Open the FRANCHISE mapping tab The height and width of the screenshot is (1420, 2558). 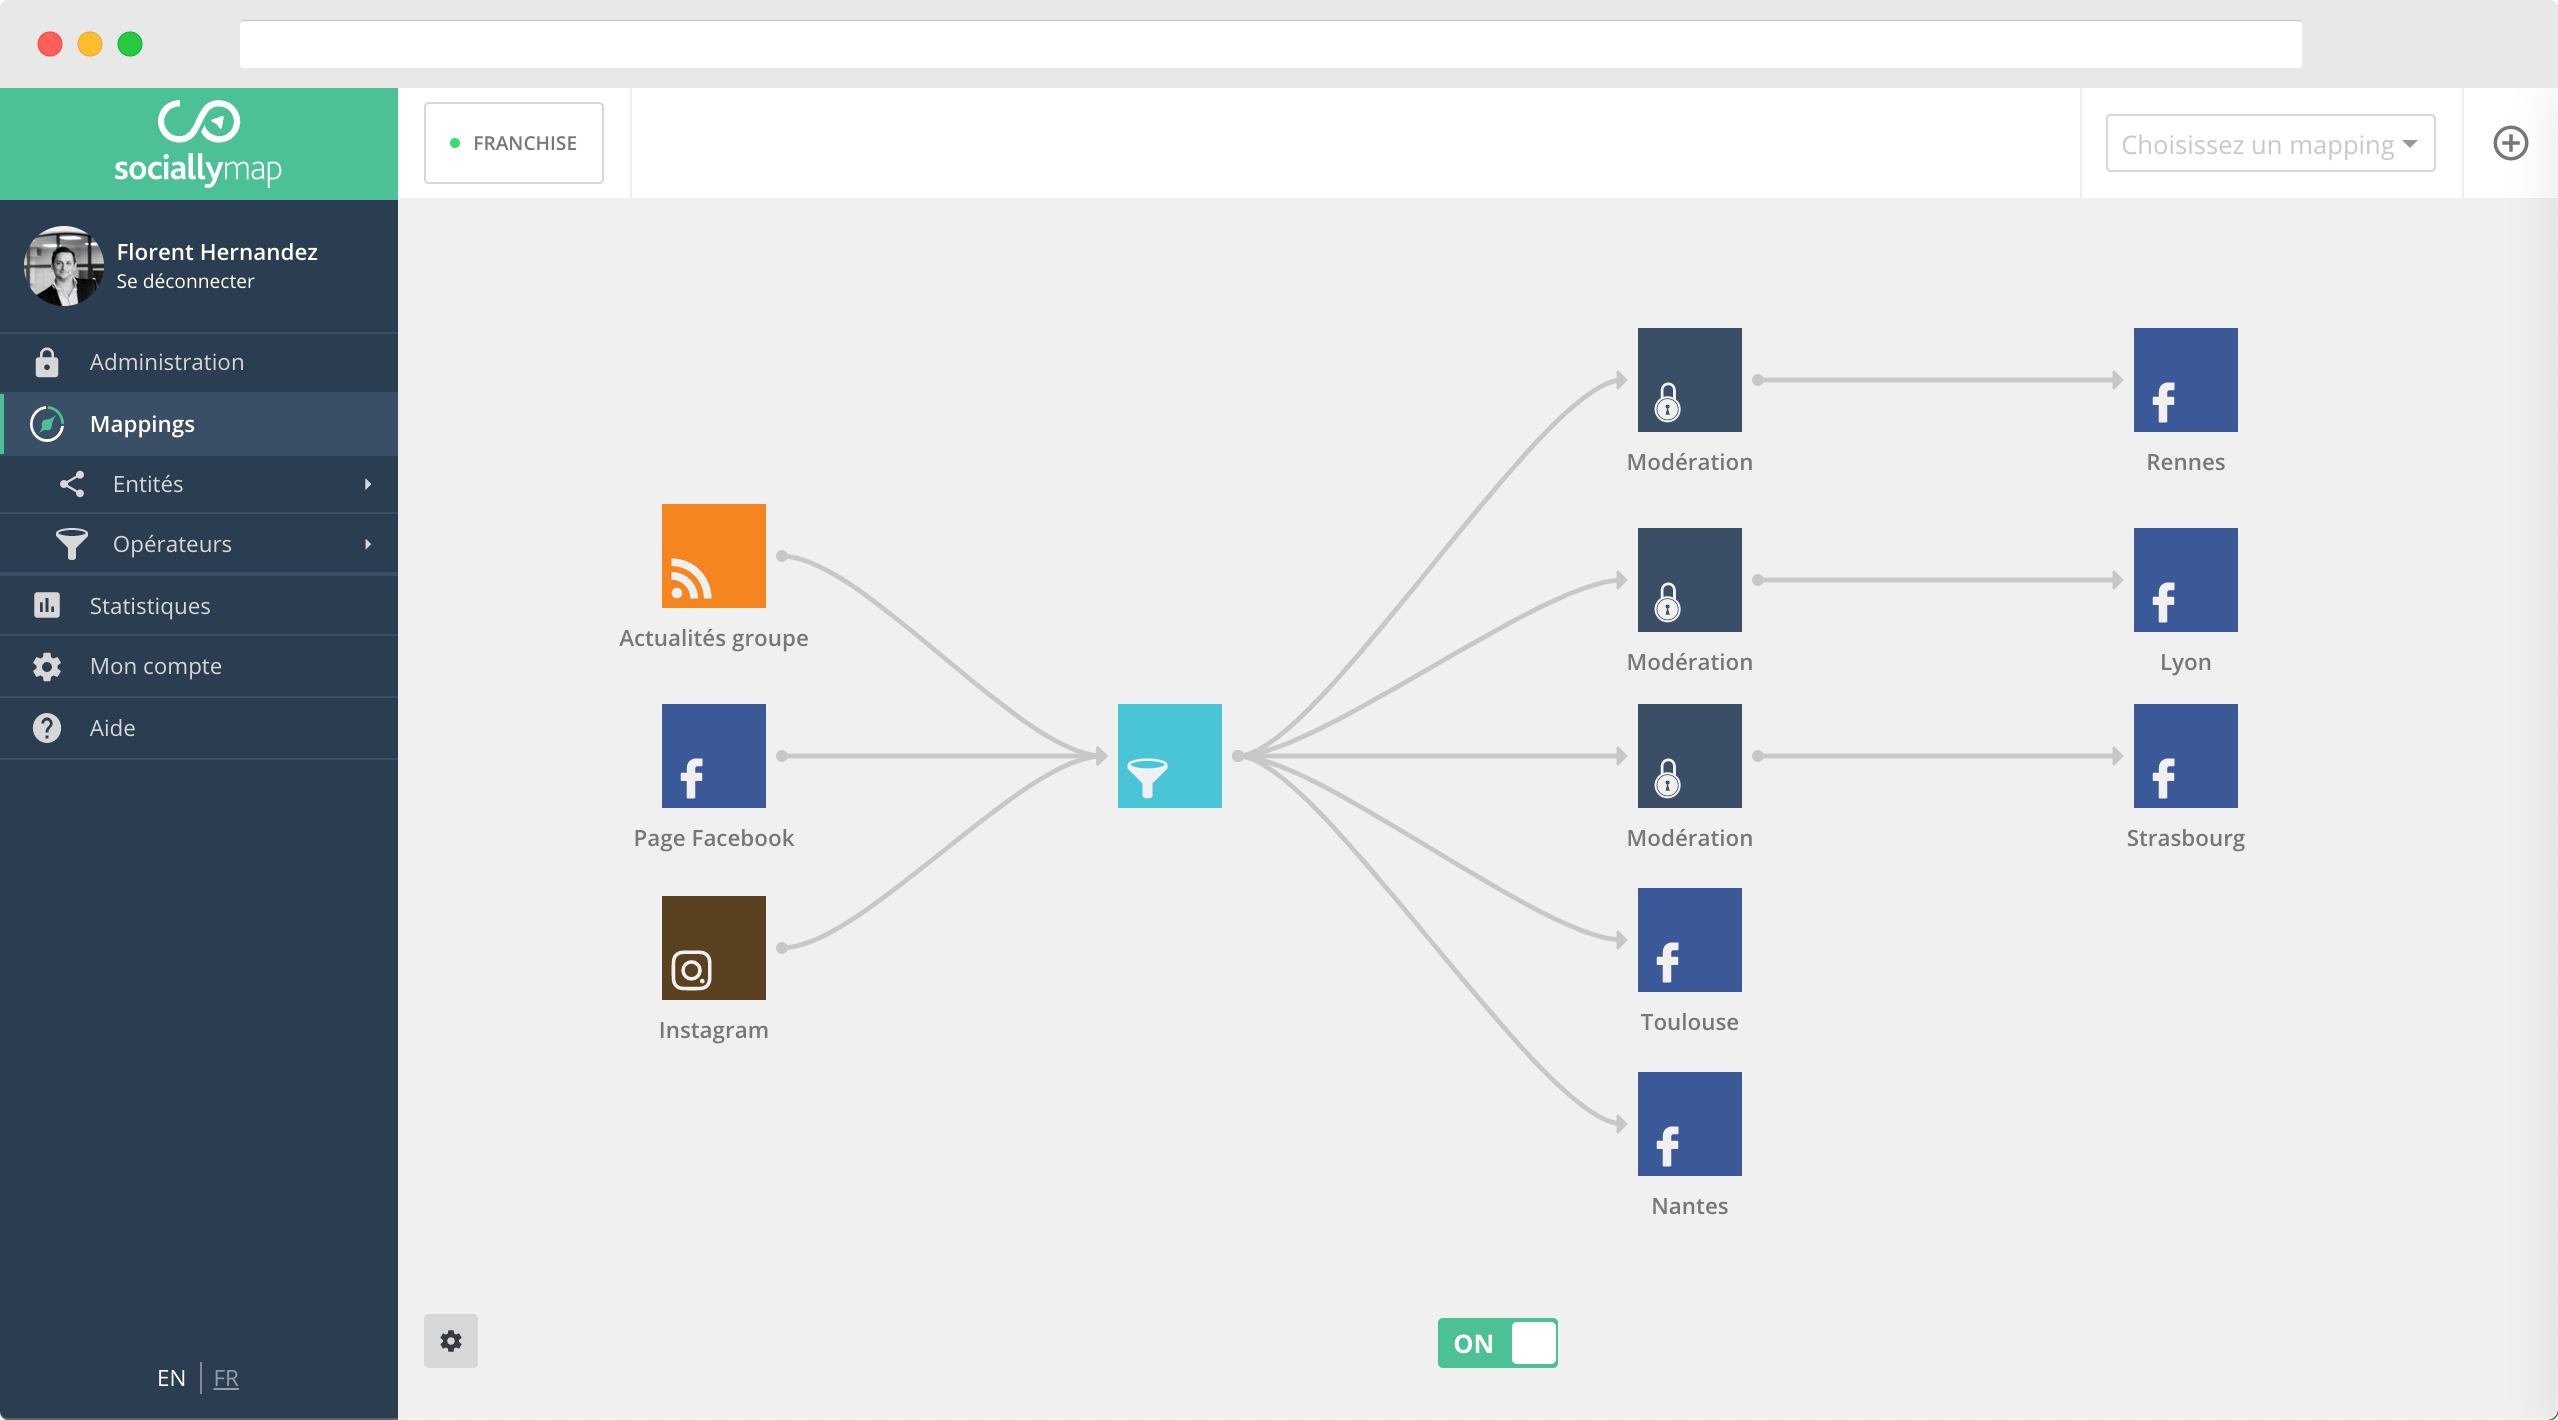coord(513,143)
